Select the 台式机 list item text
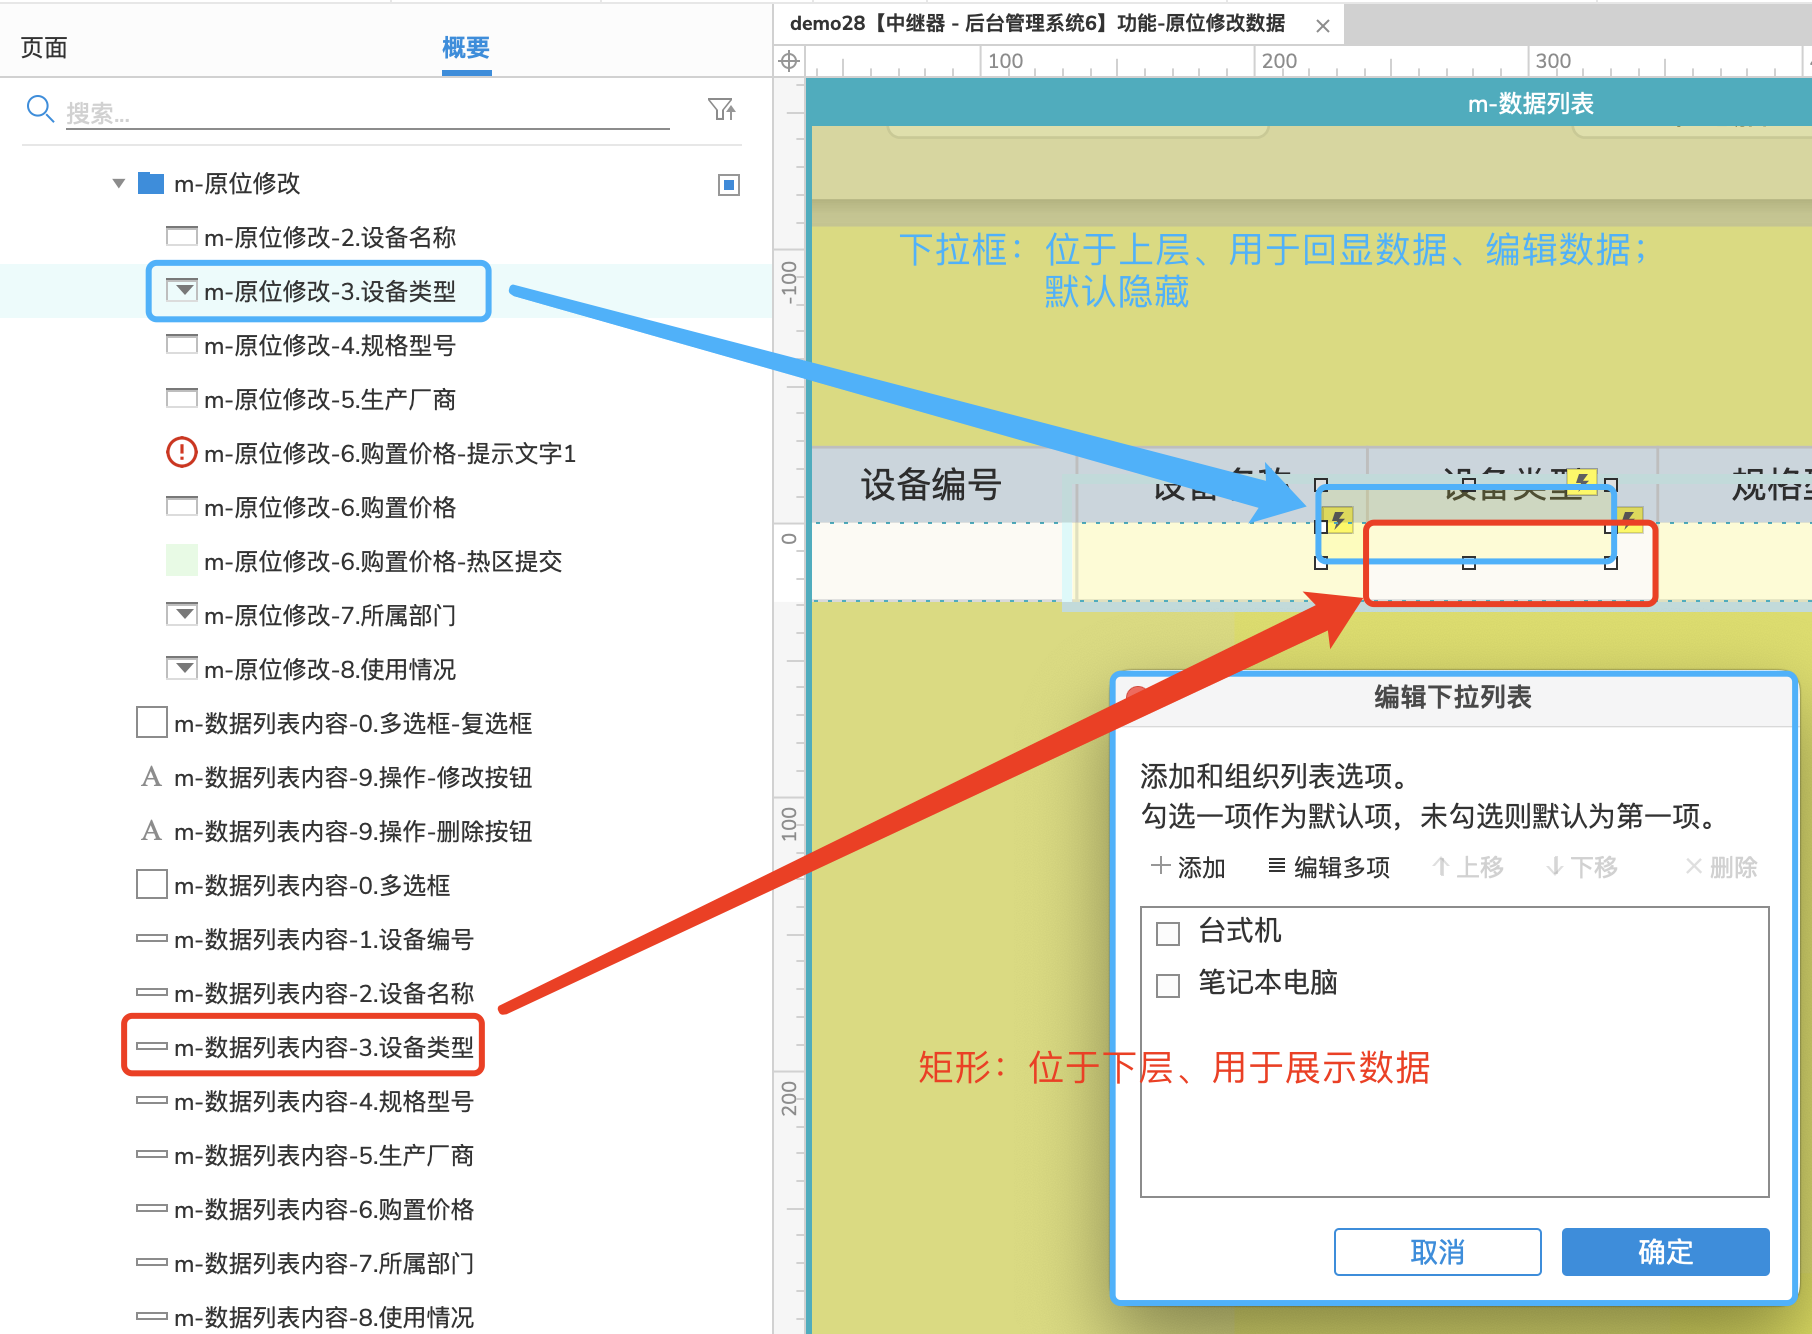1812x1334 pixels. point(1239,931)
